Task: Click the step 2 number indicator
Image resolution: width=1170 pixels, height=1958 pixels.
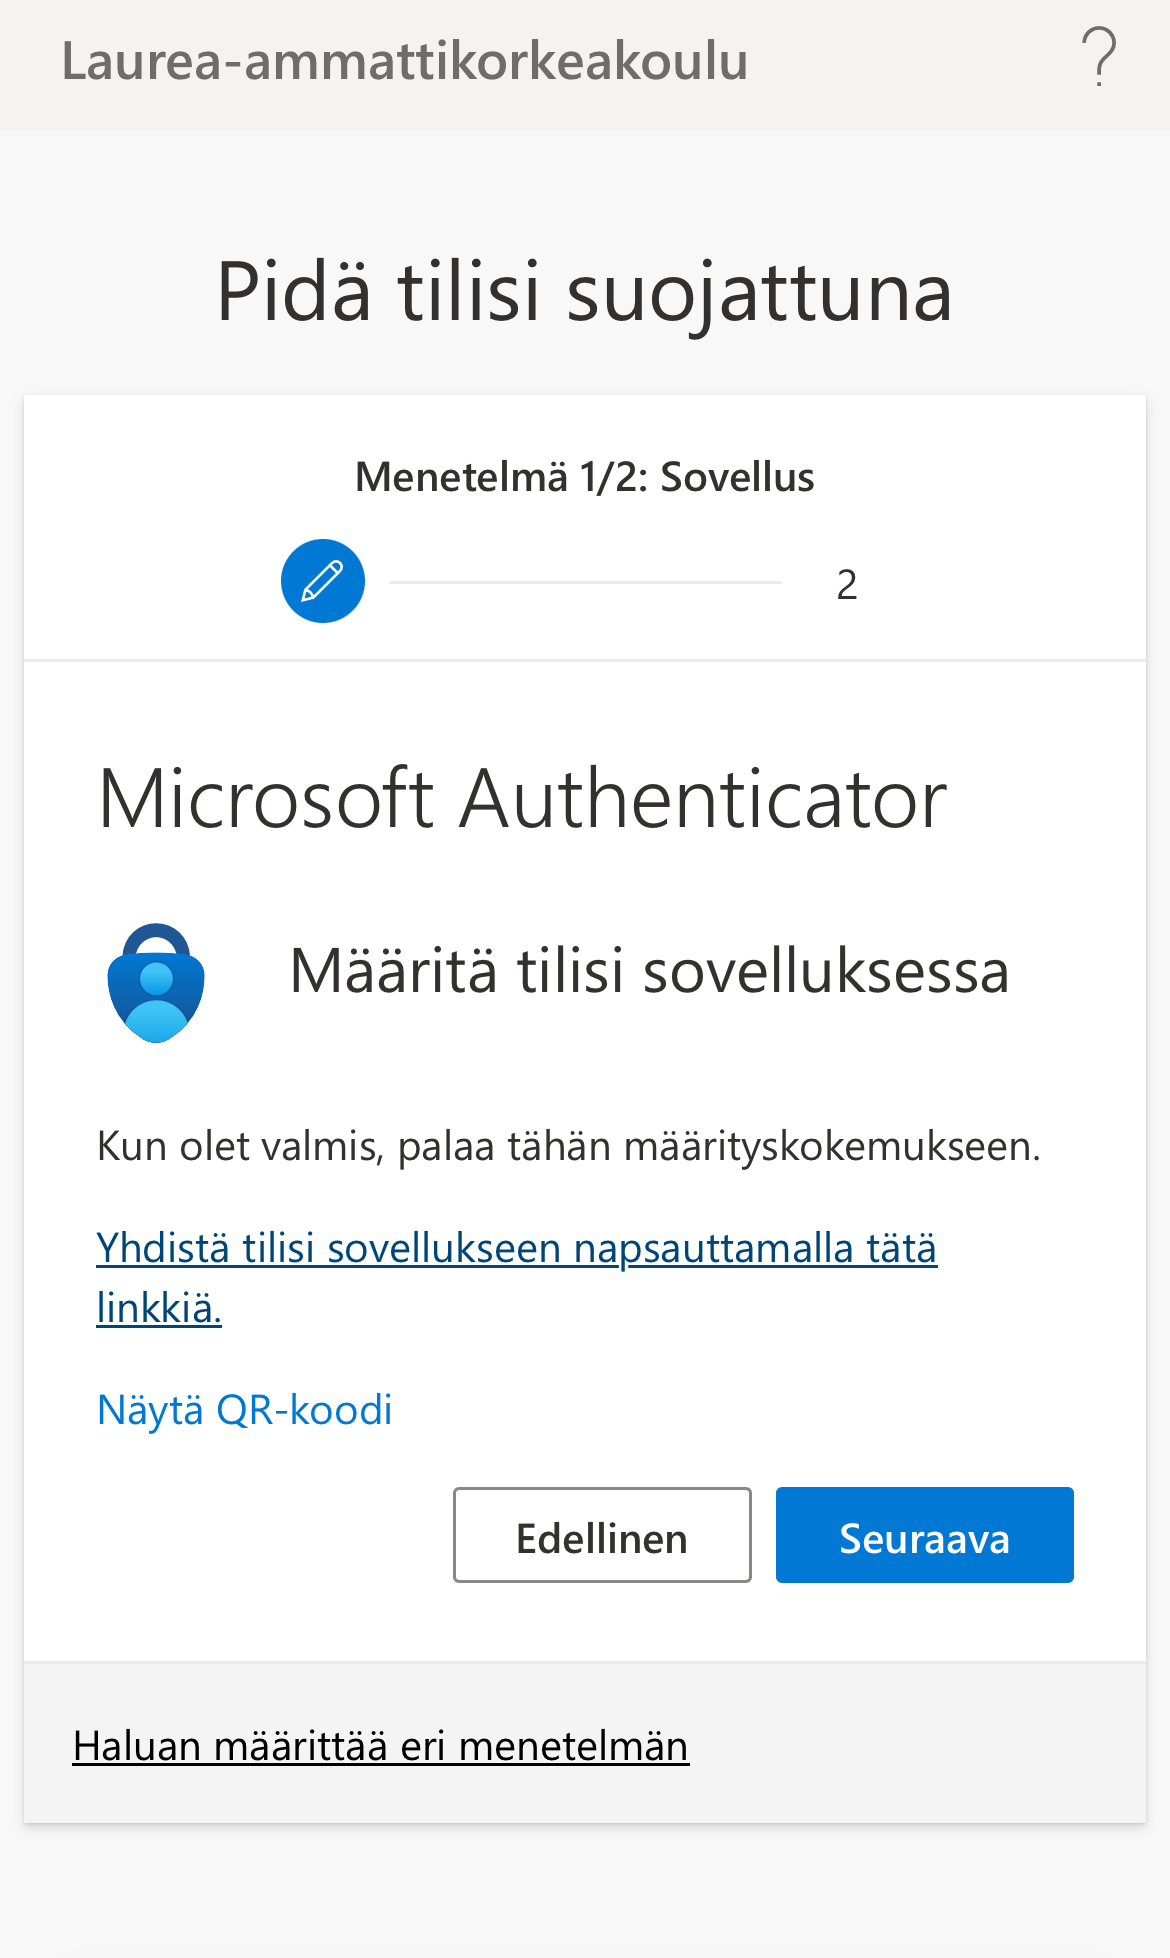Action: tap(847, 585)
